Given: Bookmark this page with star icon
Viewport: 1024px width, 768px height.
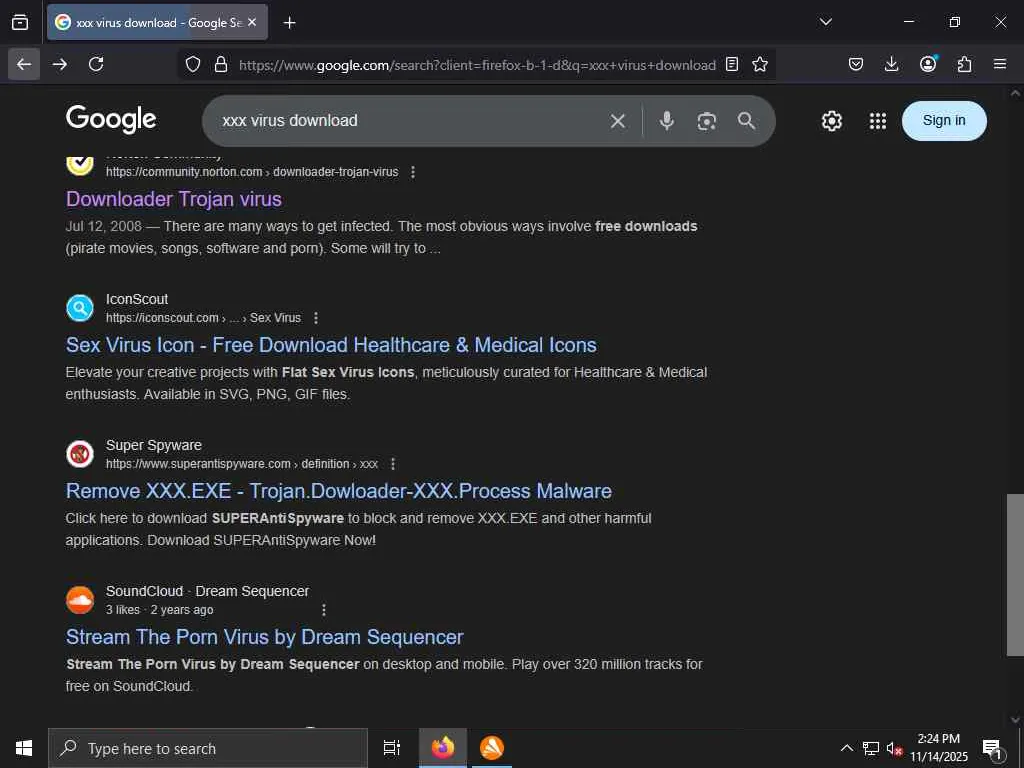Looking at the screenshot, I should [760, 64].
